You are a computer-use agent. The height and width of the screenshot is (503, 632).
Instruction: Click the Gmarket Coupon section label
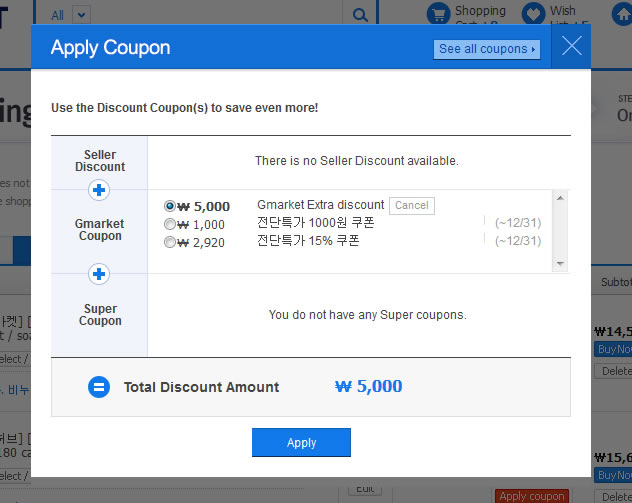click(100, 230)
